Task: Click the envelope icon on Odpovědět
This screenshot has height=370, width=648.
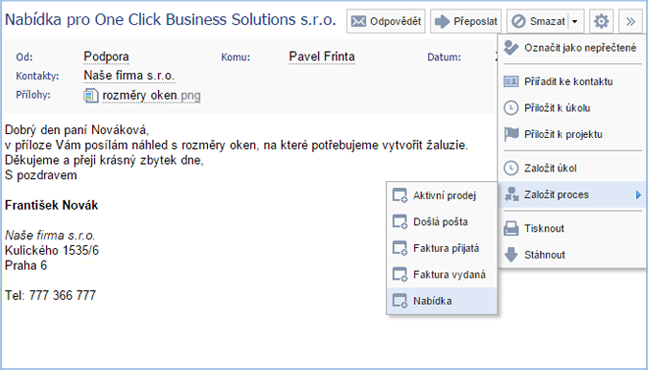Action: 358,21
